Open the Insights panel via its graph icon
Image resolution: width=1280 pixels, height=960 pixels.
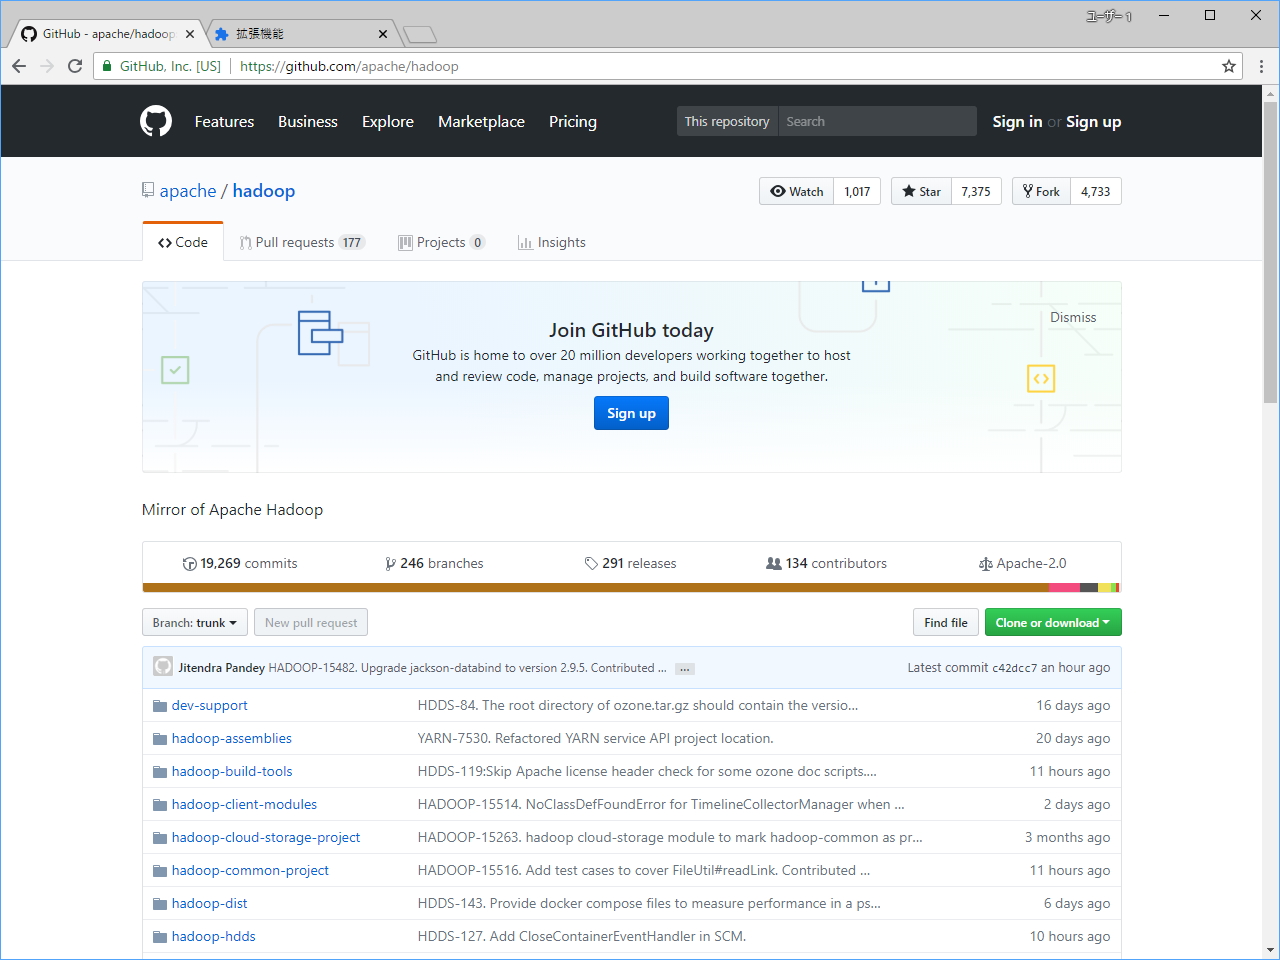point(524,242)
